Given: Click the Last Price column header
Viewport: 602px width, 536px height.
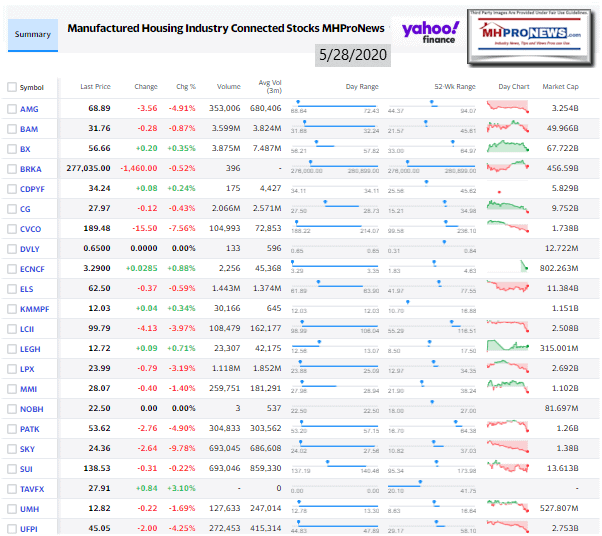Looking at the screenshot, I should 95,87.
